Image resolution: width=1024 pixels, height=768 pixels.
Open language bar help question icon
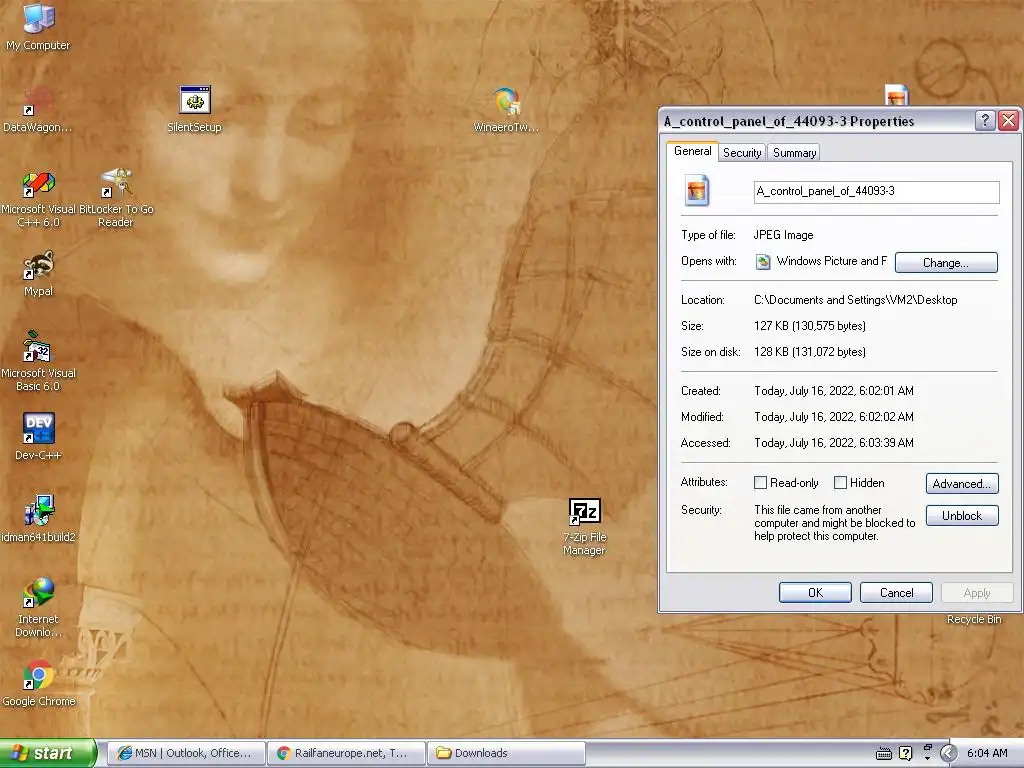[x=906, y=754]
